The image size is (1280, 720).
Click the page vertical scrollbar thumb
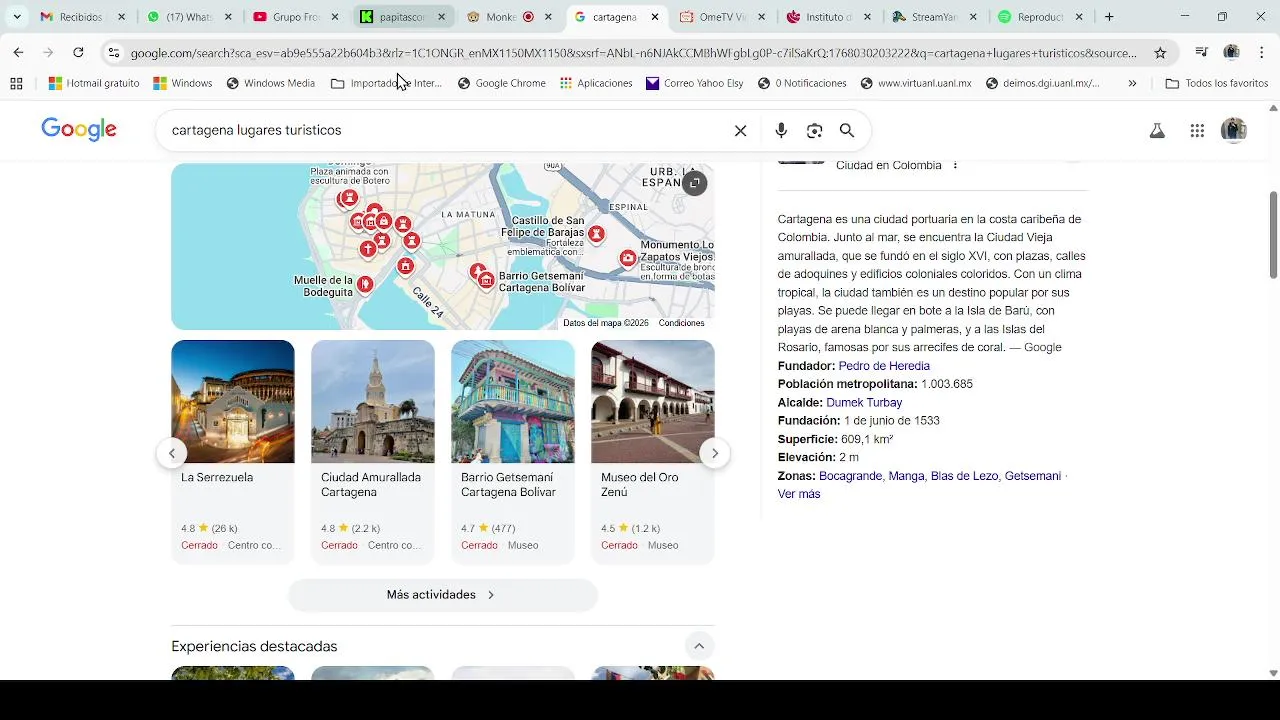1273,235
